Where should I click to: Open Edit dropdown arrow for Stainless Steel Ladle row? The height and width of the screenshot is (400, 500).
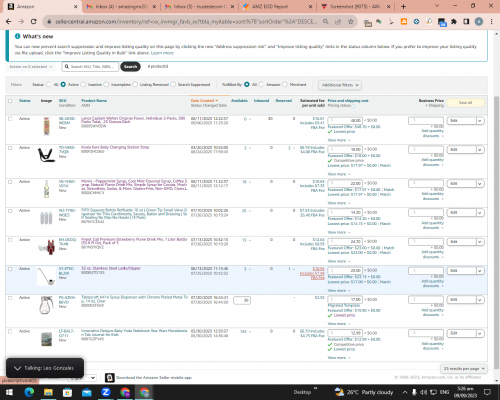[480, 271]
